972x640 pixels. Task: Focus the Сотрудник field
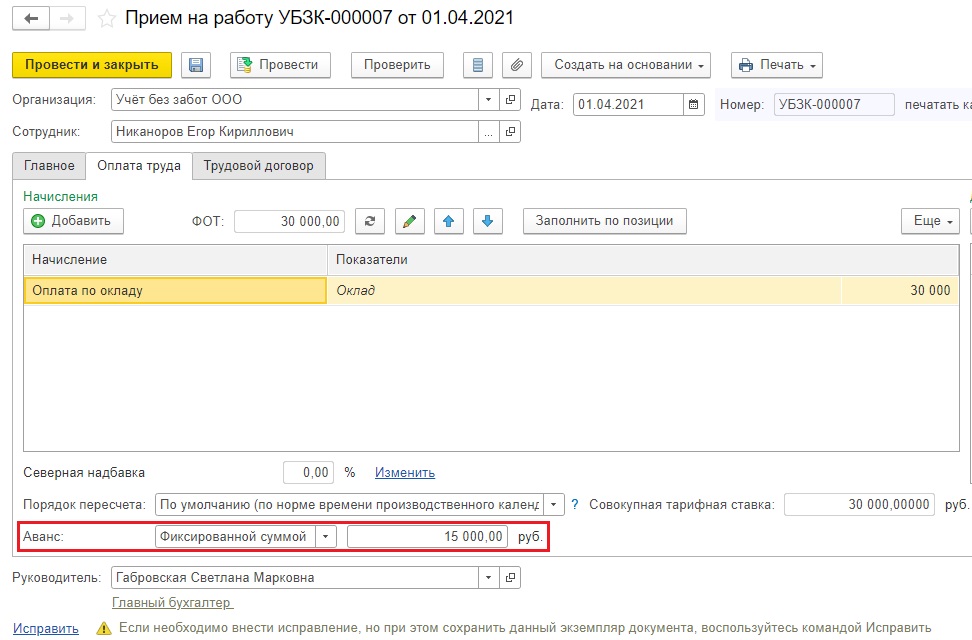(295, 131)
